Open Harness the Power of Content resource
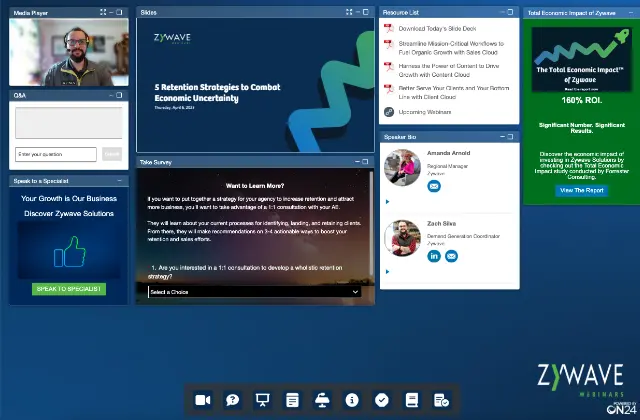The height and width of the screenshot is (420, 640). pos(449,70)
